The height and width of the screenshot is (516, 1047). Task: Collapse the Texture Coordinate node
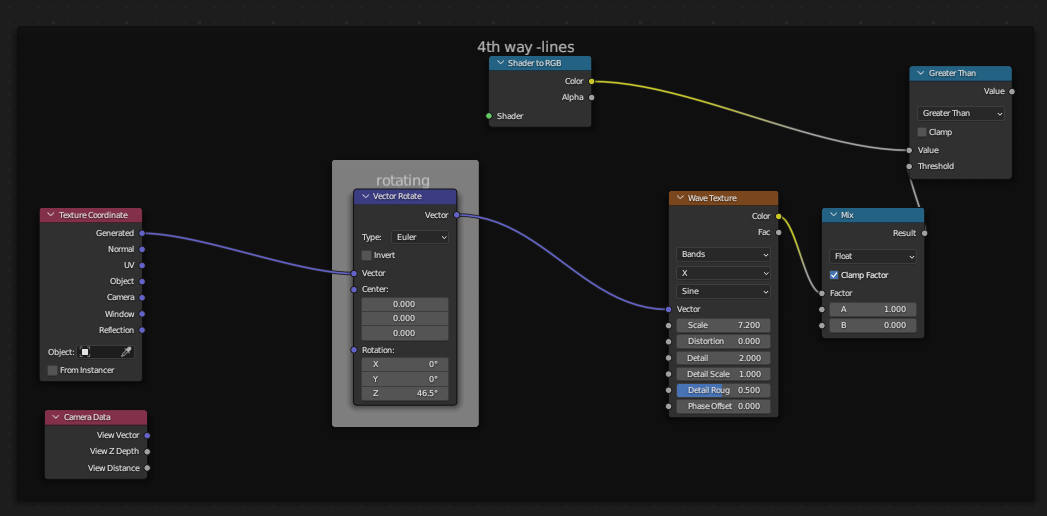[51, 215]
